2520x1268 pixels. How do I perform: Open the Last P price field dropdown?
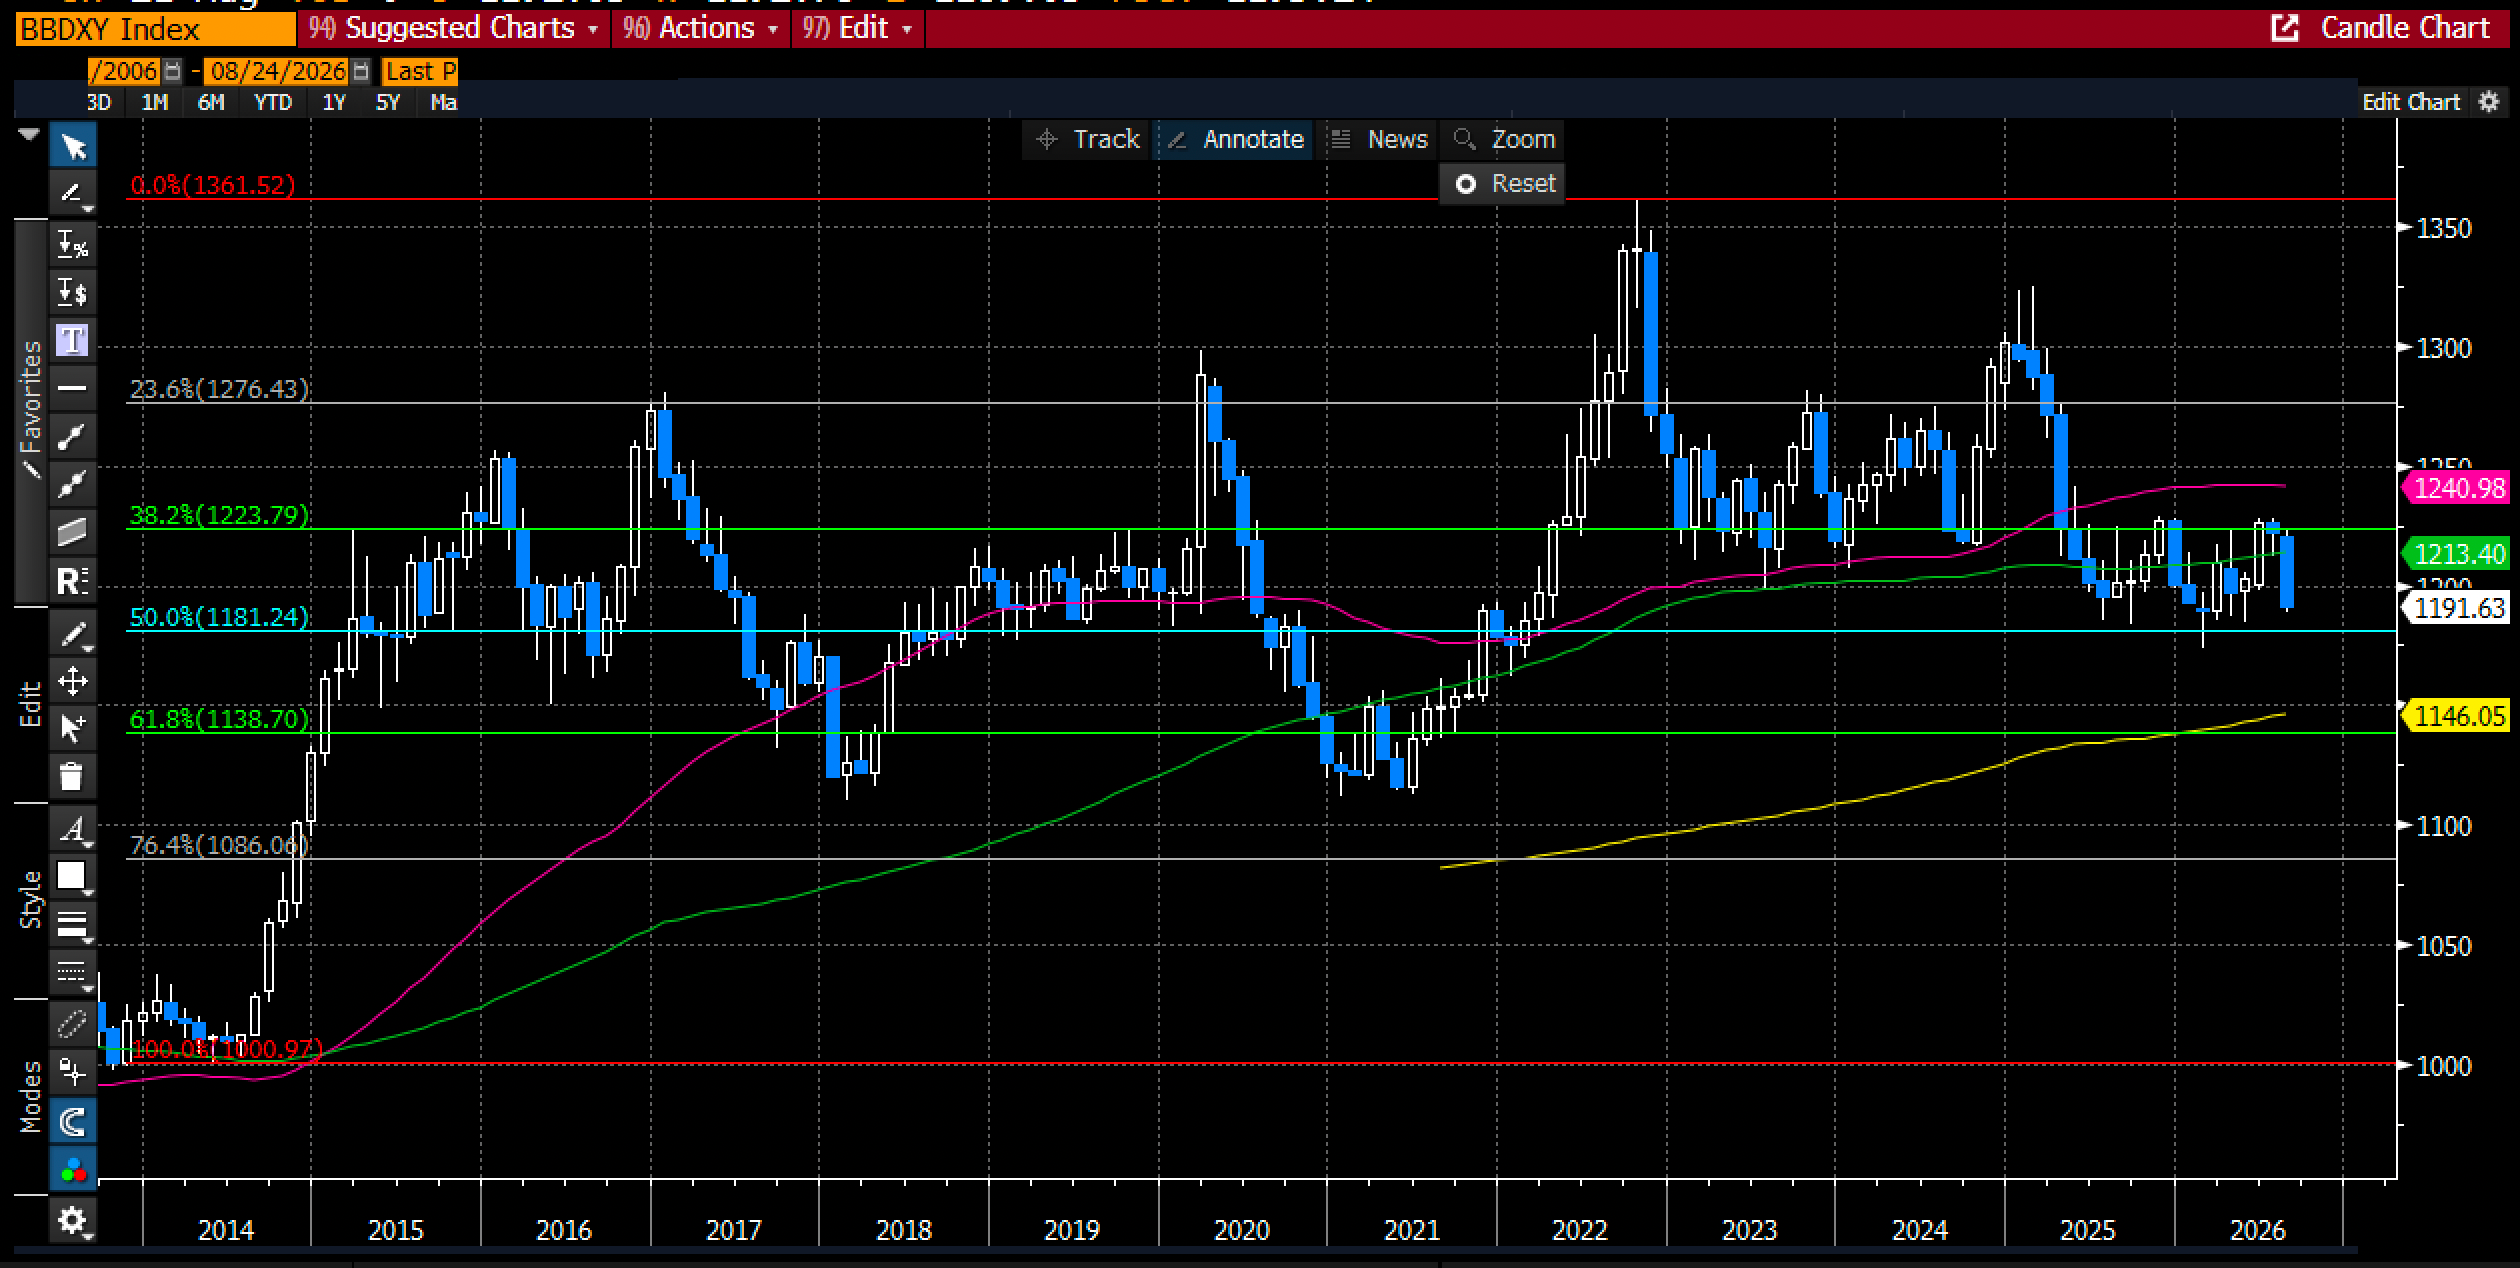pyautogui.click(x=420, y=71)
